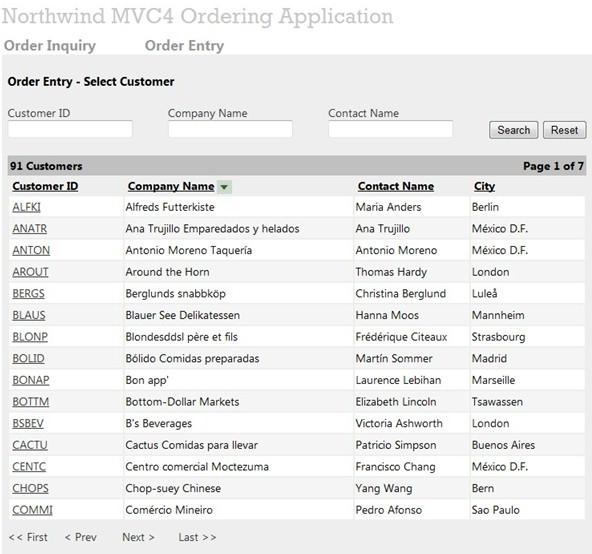
Task: Sort by the City column header
Action: coord(484,186)
